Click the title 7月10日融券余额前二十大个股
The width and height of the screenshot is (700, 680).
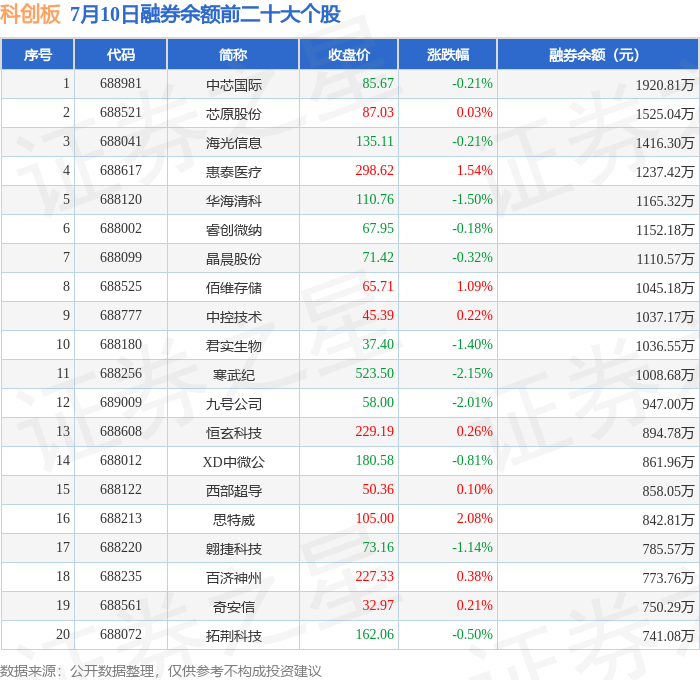205,14
